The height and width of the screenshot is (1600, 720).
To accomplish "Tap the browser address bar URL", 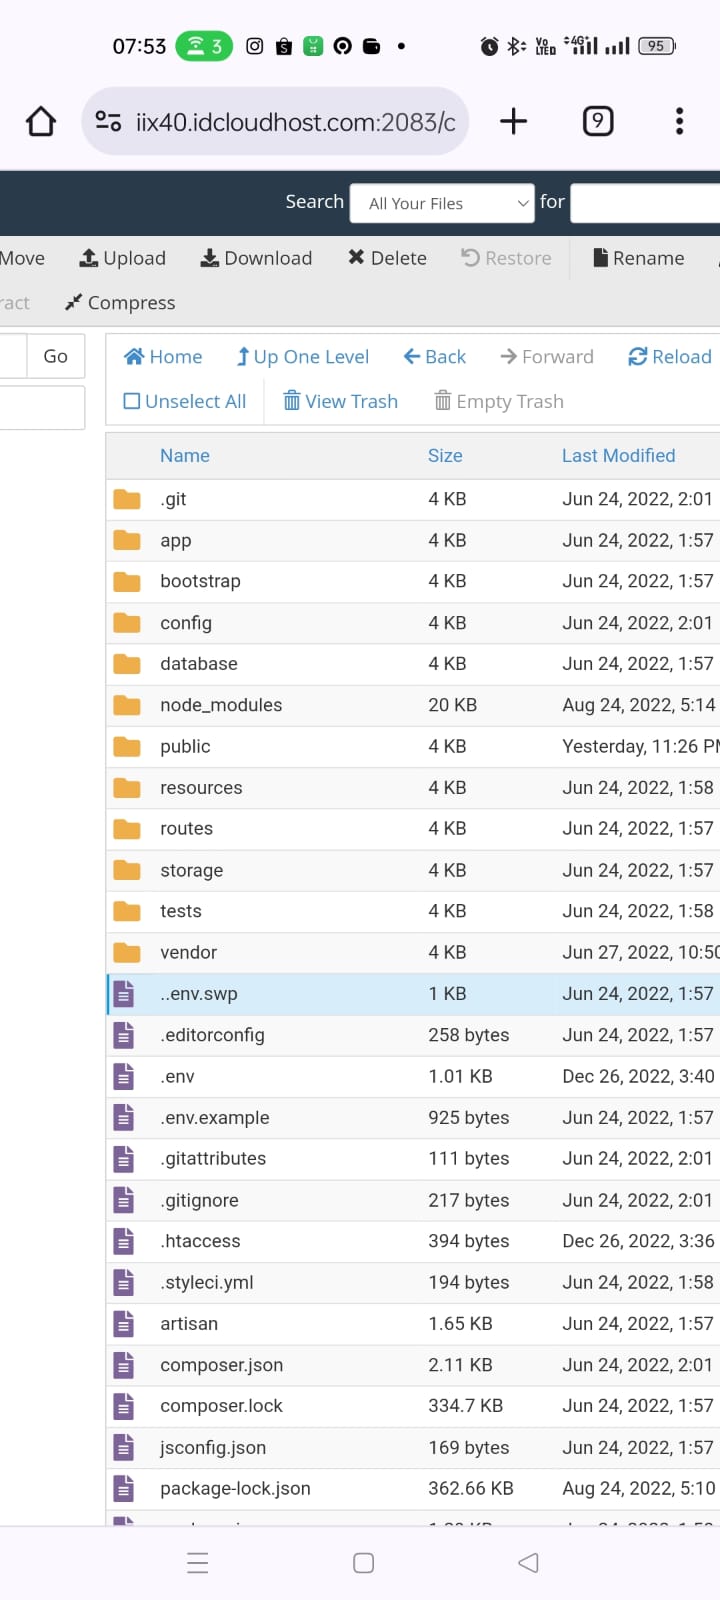I will [x=295, y=122].
